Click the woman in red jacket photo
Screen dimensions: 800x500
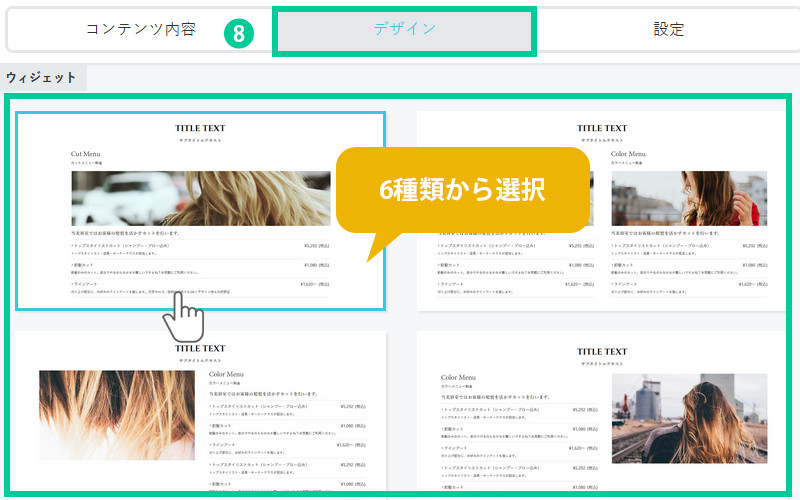click(x=723, y=197)
